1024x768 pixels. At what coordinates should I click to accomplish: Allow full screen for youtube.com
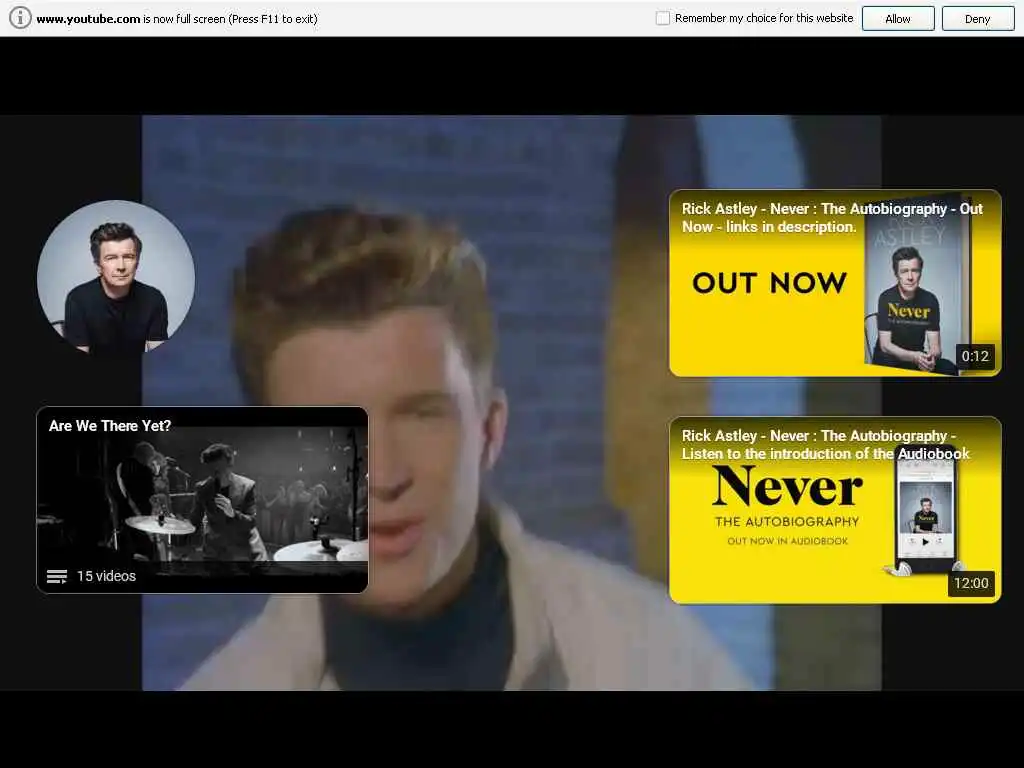pyautogui.click(x=898, y=19)
